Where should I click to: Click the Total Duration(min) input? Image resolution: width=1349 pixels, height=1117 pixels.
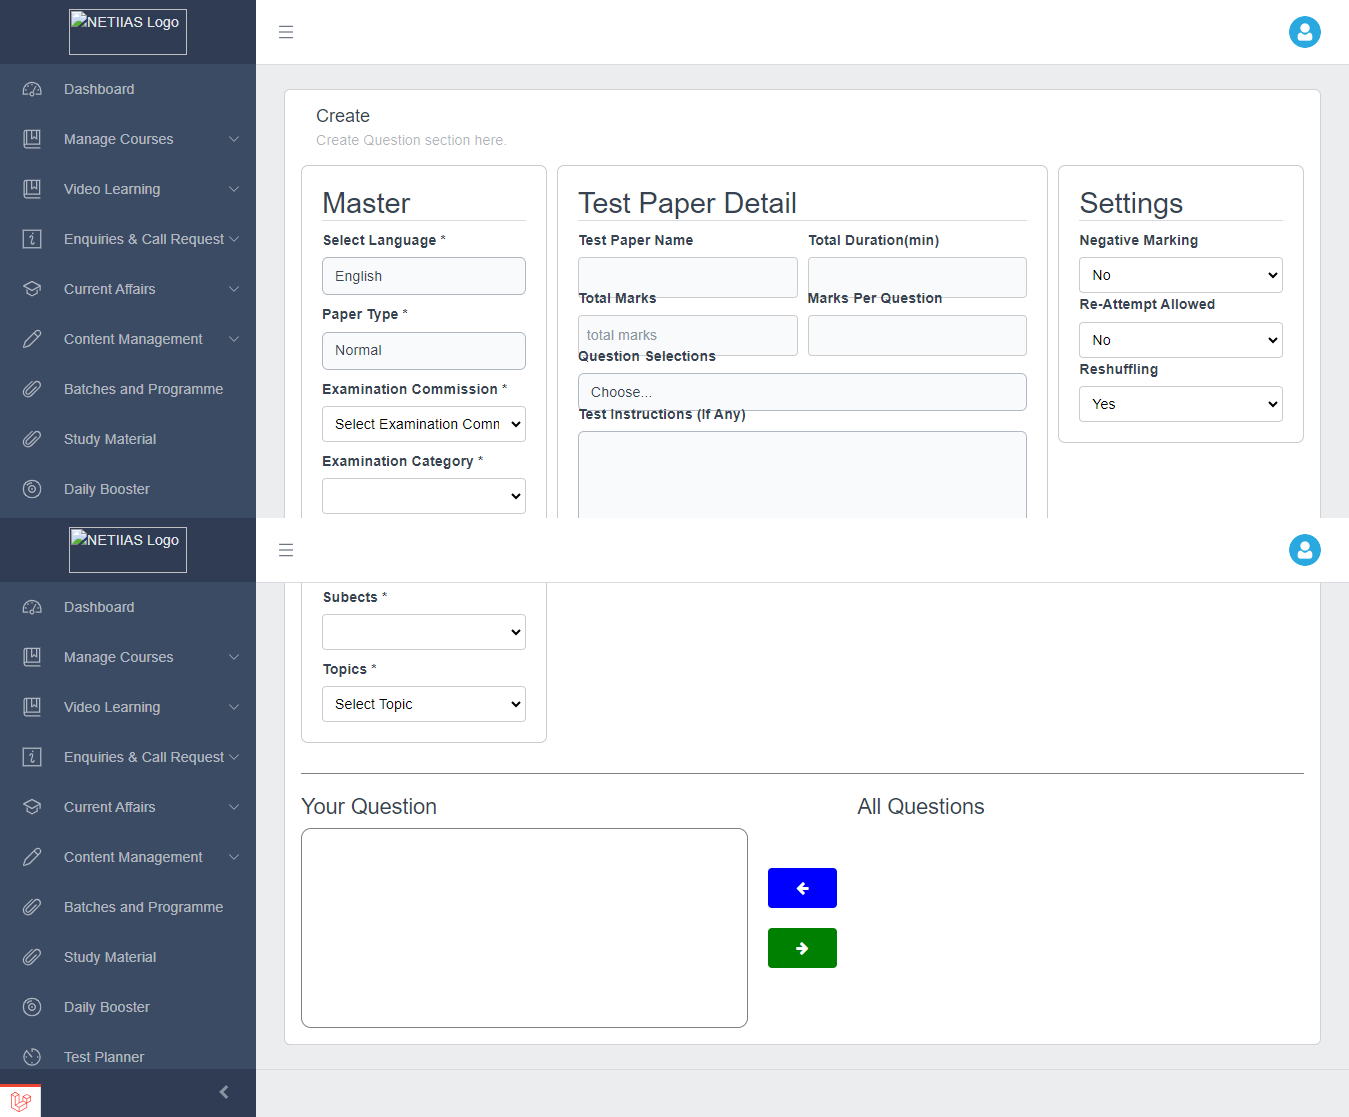coord(916,277)
